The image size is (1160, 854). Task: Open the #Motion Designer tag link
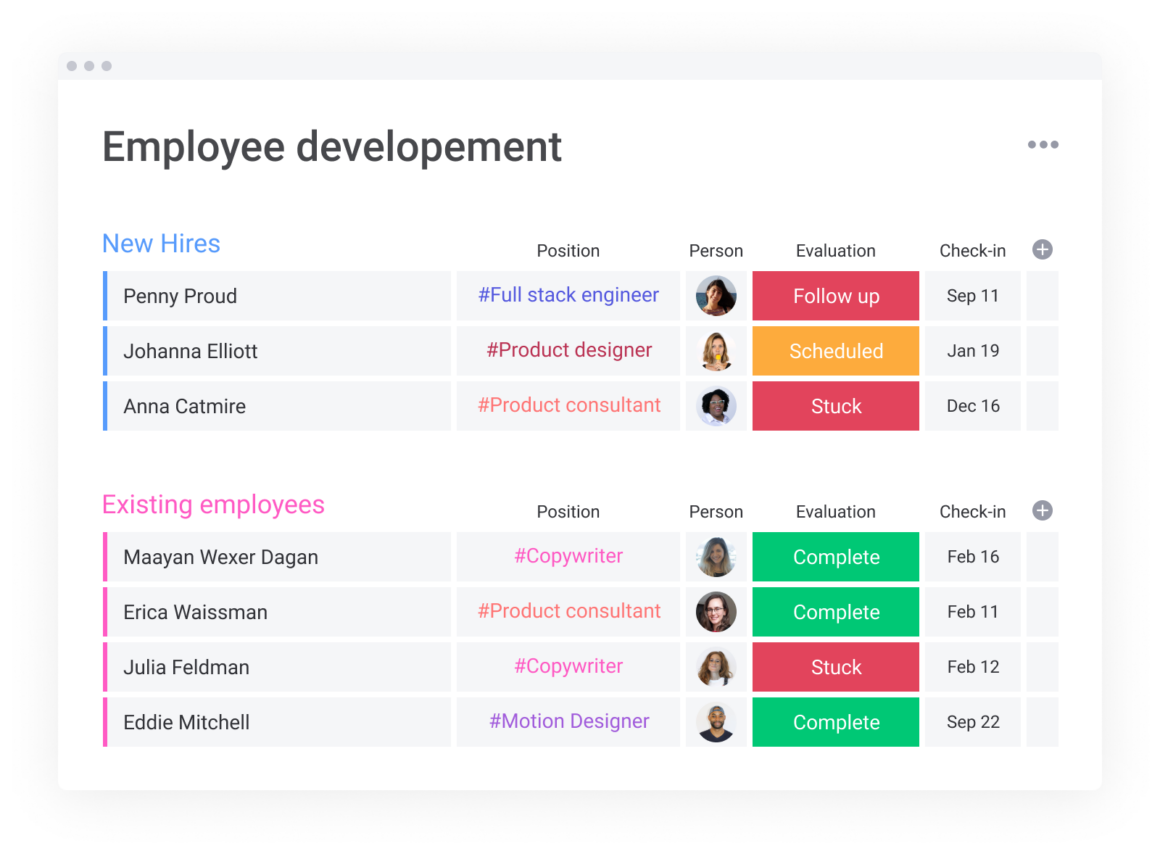click(568, 721)
